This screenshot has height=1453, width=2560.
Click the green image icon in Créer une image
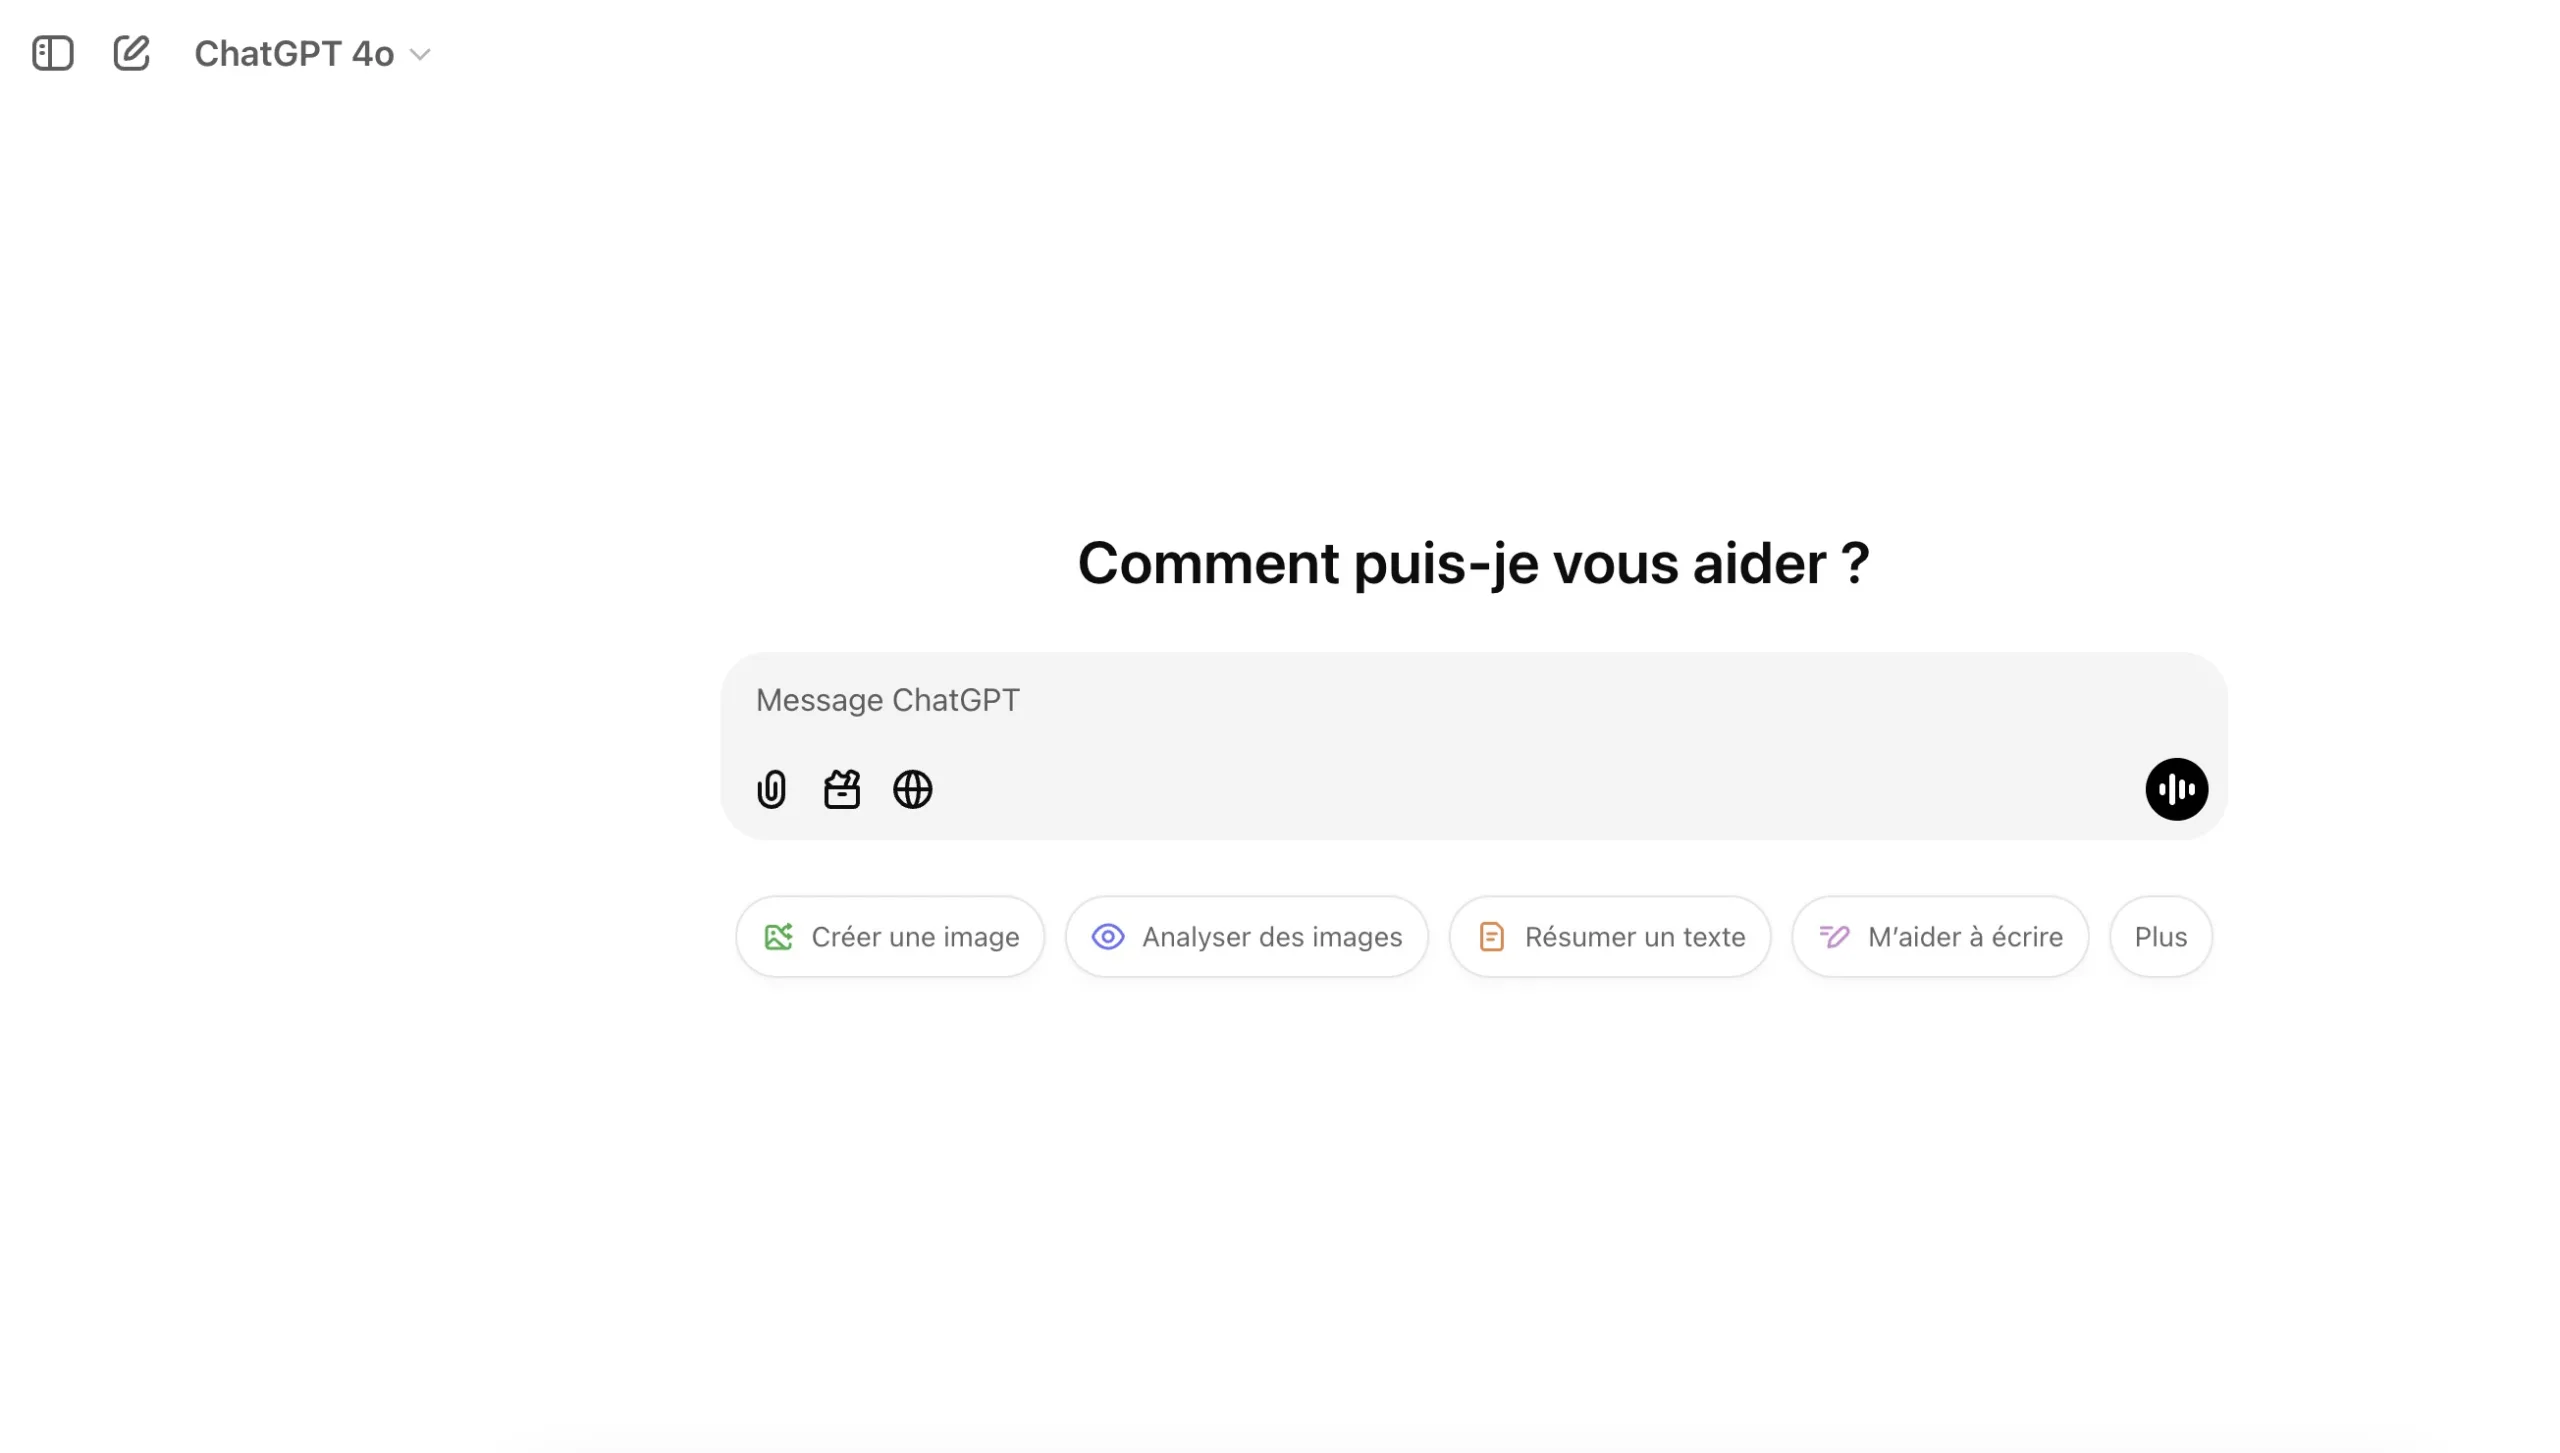[x=778, y=937]
